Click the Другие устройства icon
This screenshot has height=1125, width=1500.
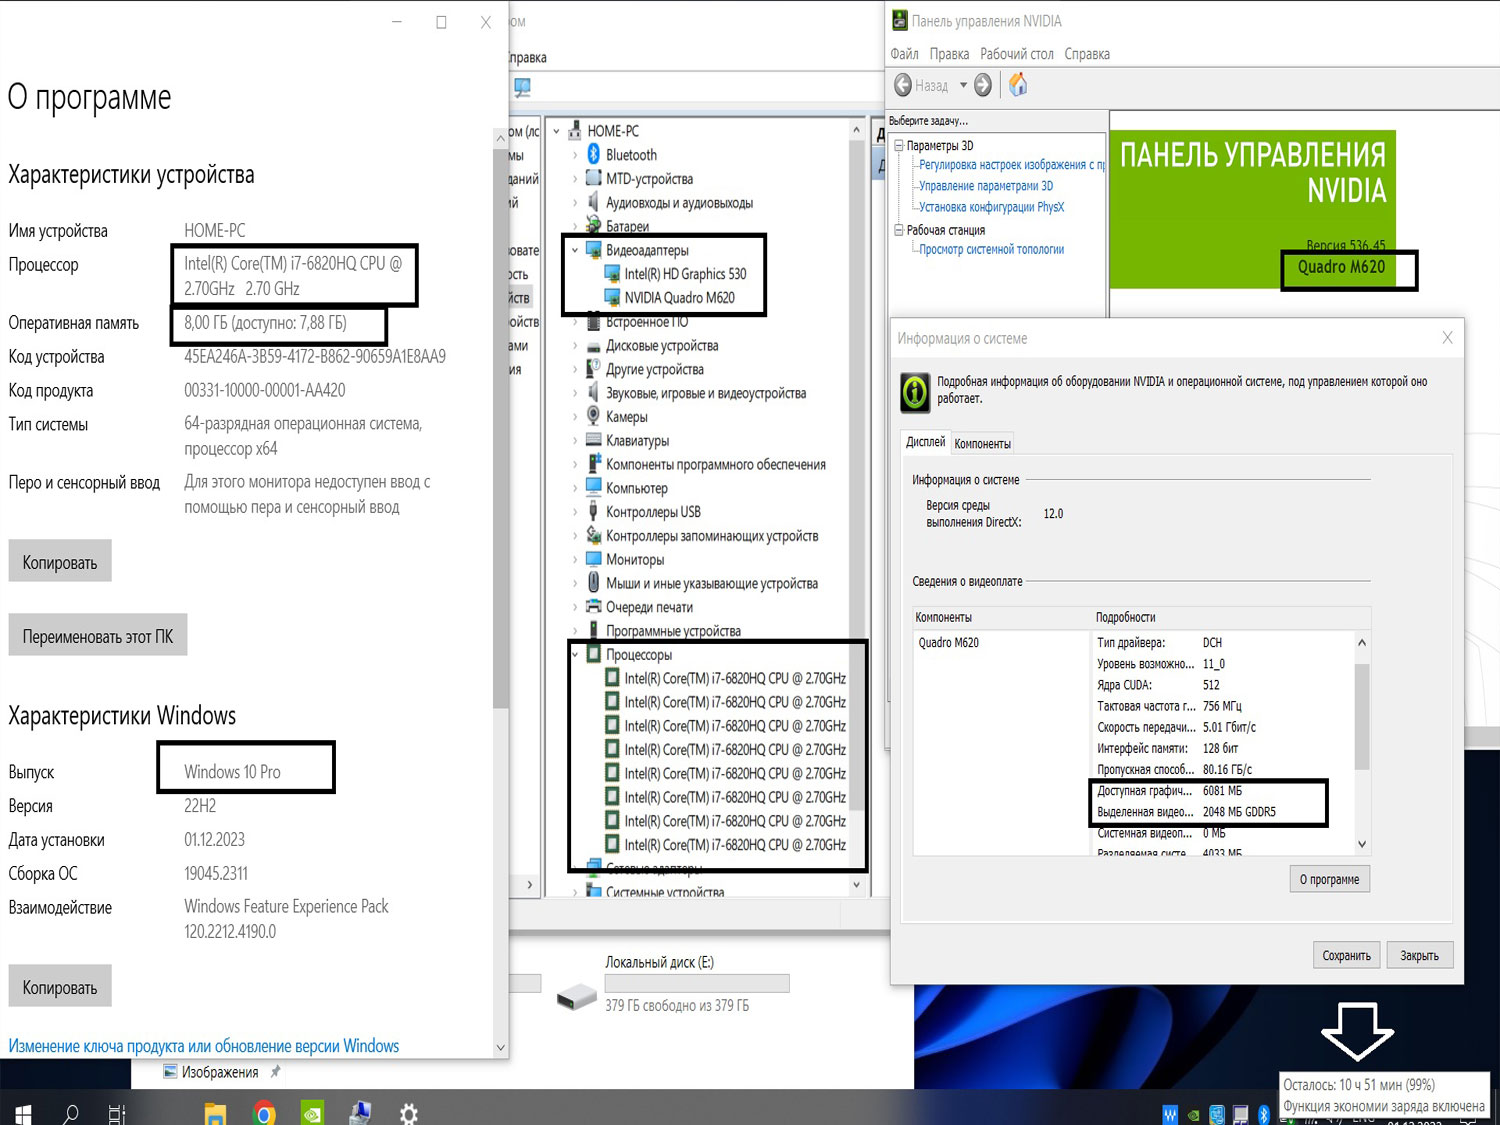593,369
